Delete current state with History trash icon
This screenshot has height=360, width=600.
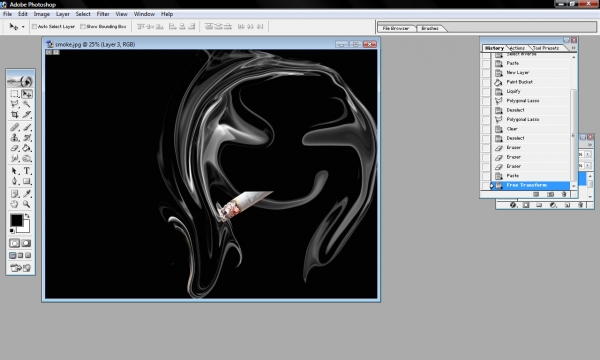(x=564, y=194)
